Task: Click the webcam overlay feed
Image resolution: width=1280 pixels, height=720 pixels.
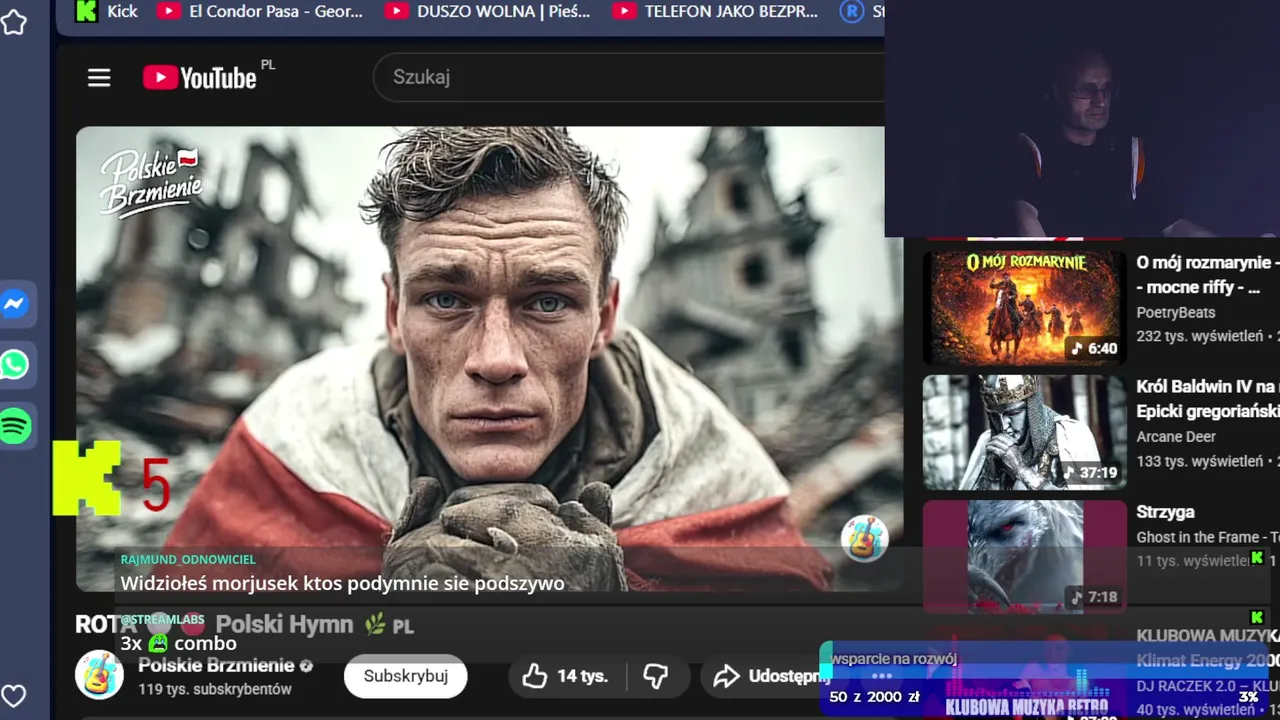Action: [x=1082, y=118]
